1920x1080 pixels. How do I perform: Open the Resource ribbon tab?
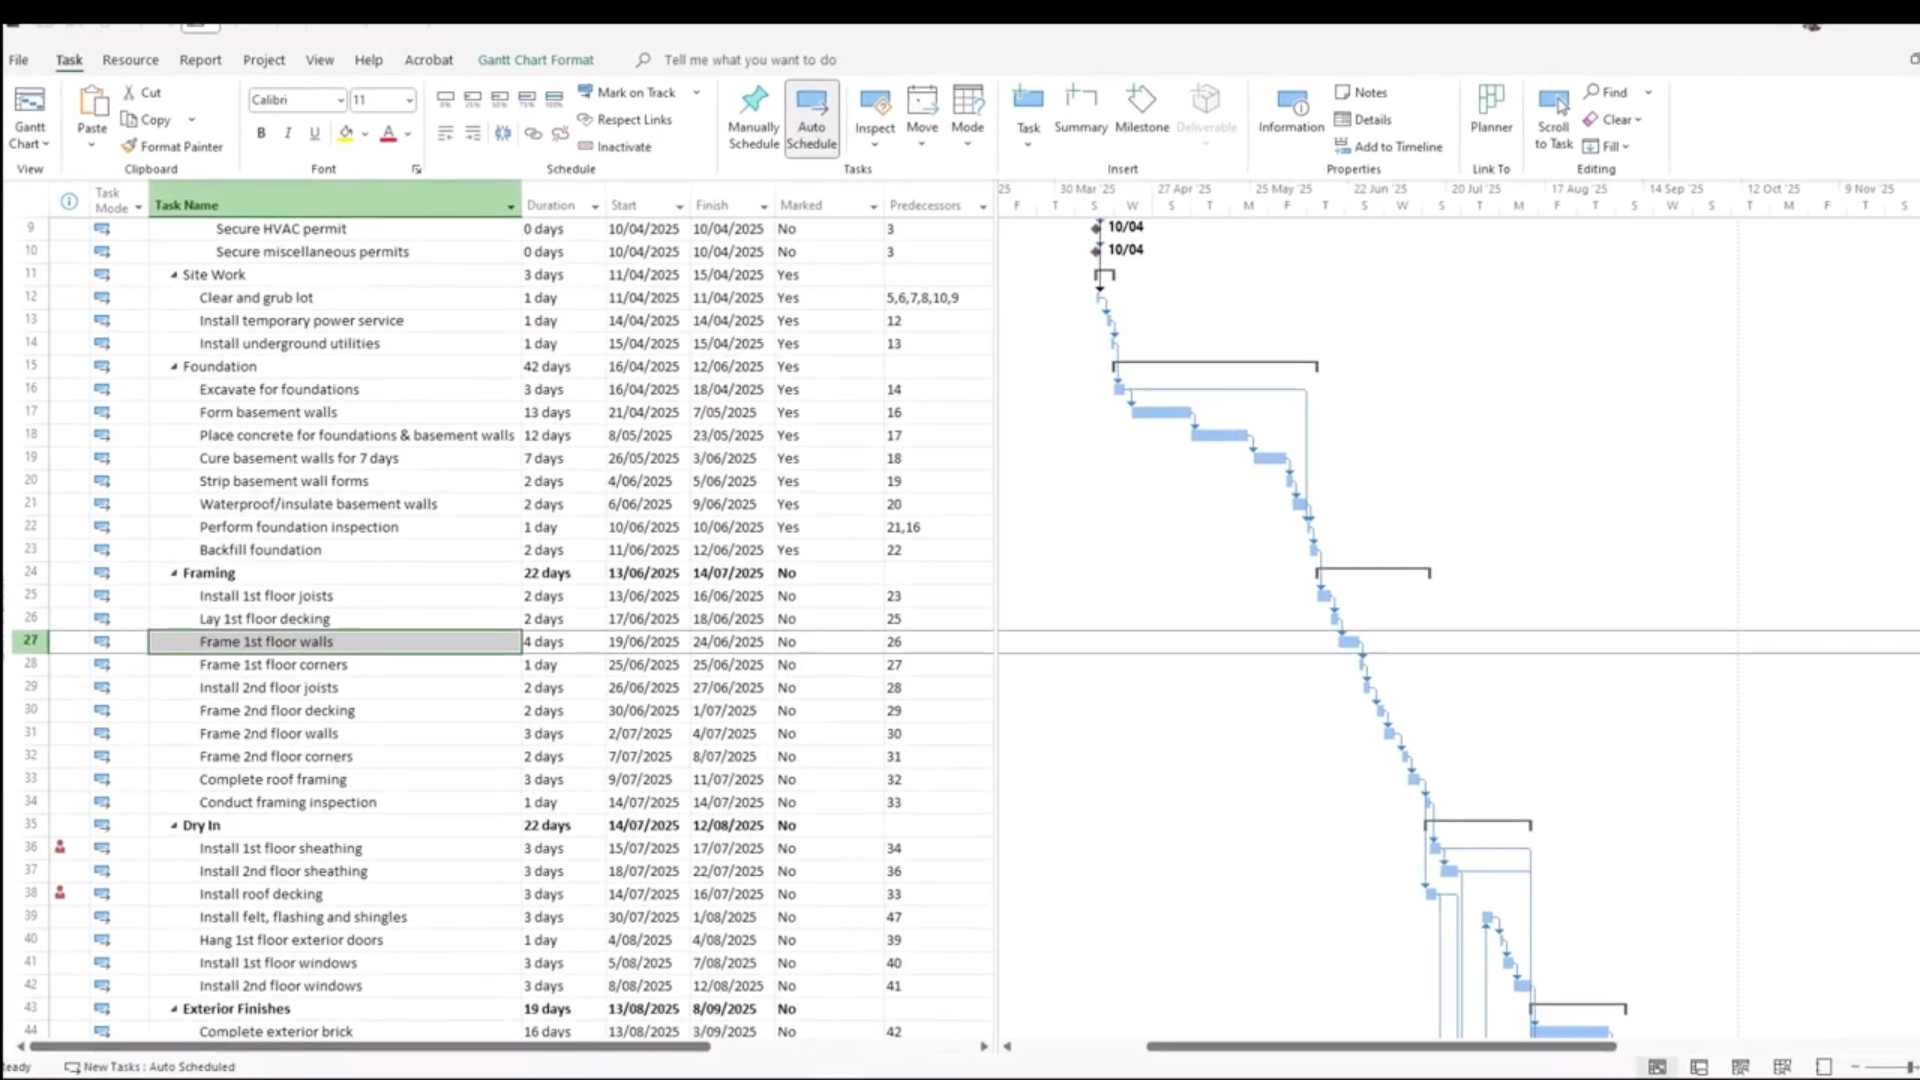coord(130,60)
